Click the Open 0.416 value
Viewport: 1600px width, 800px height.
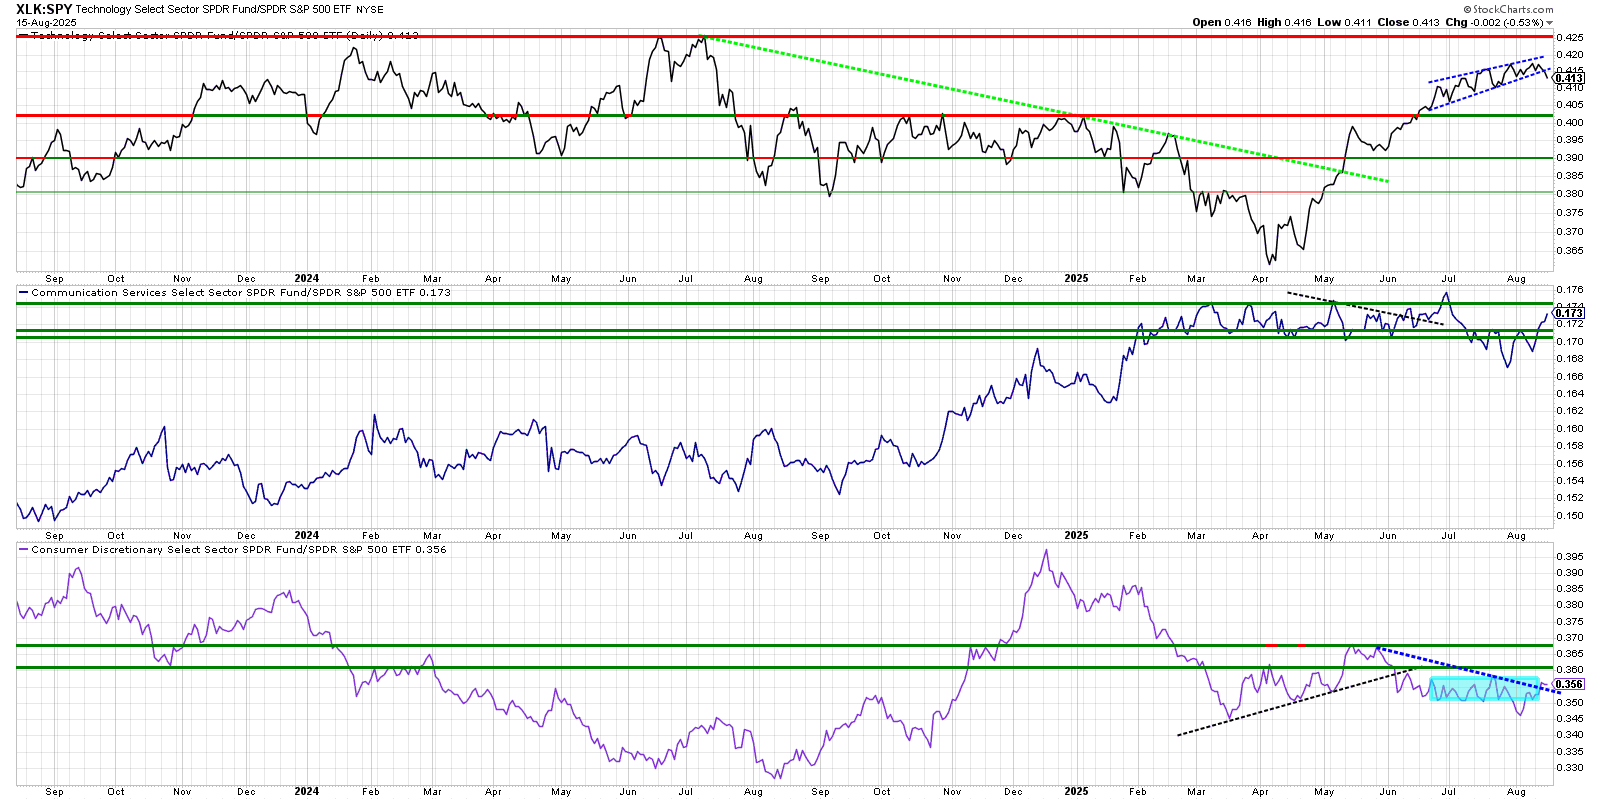pos(1222,22)
